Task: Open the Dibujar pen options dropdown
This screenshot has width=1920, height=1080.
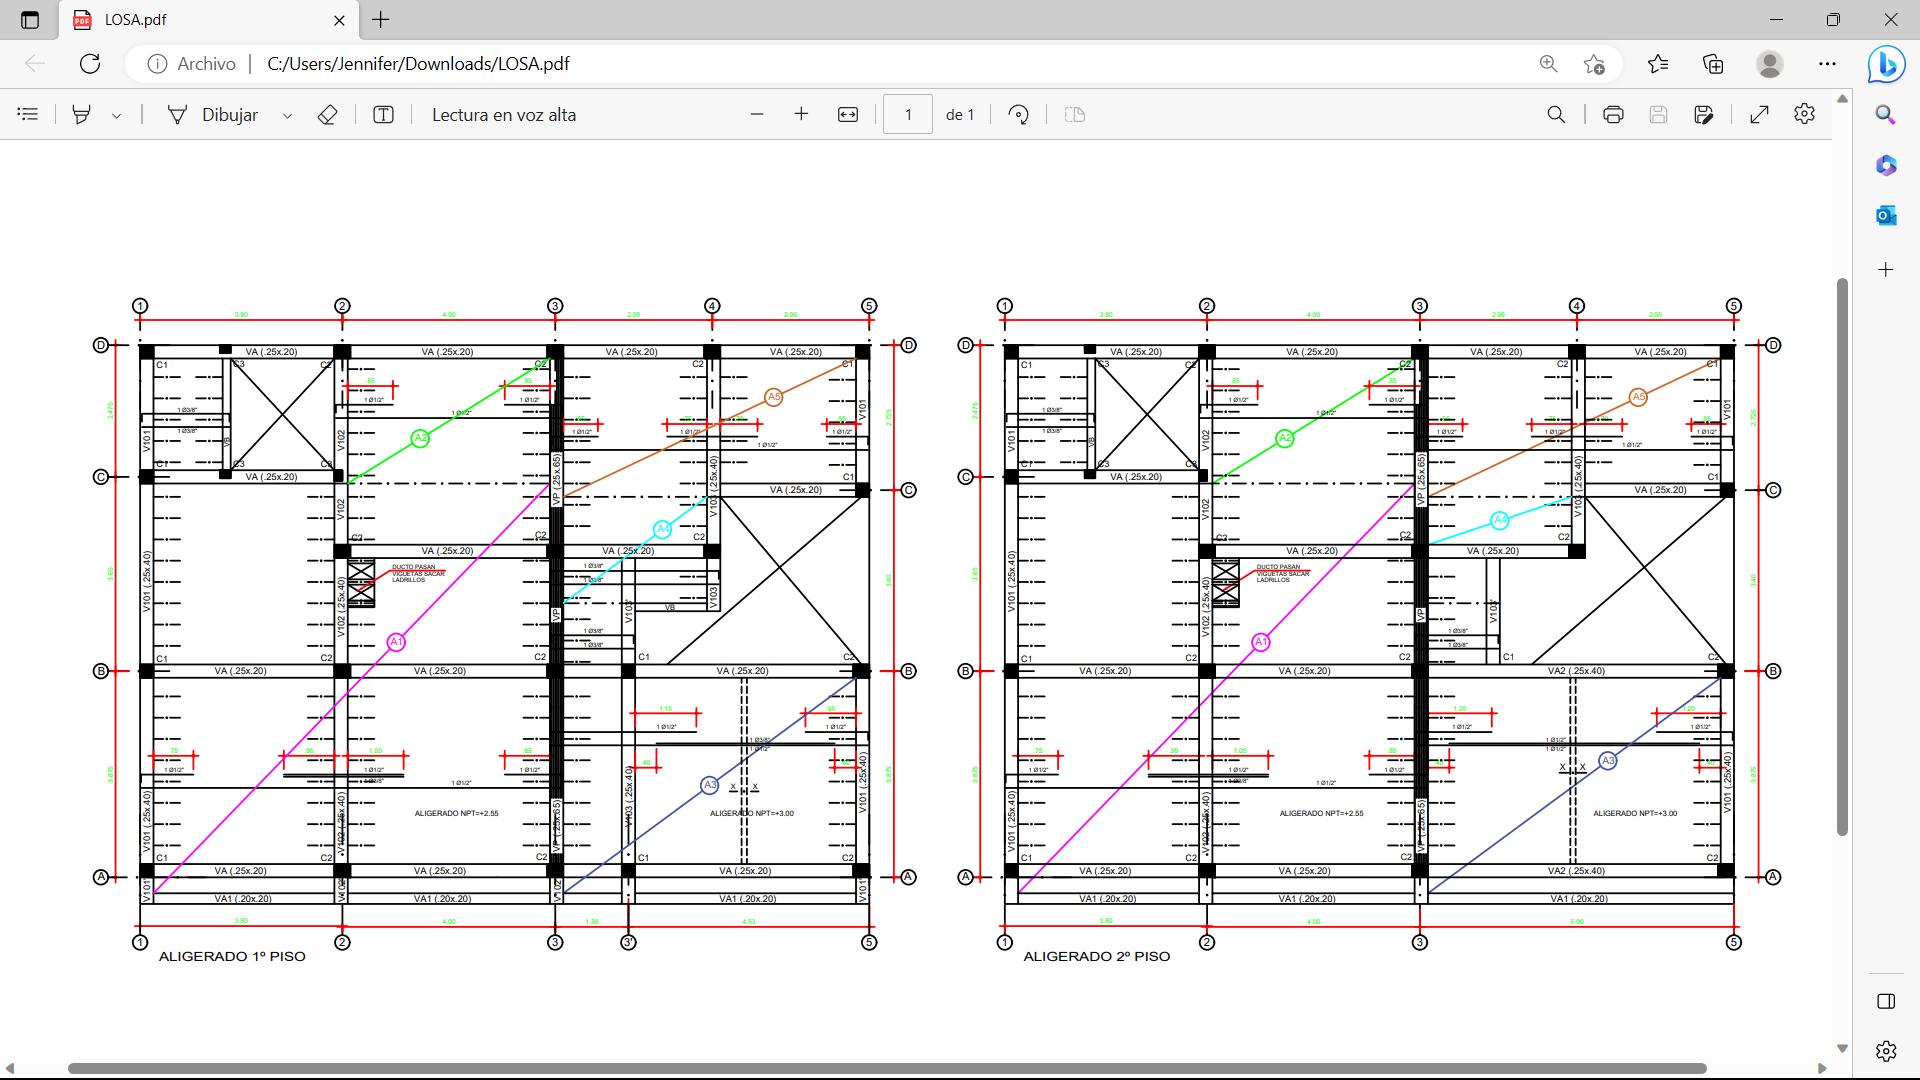Action: [287, 116]
